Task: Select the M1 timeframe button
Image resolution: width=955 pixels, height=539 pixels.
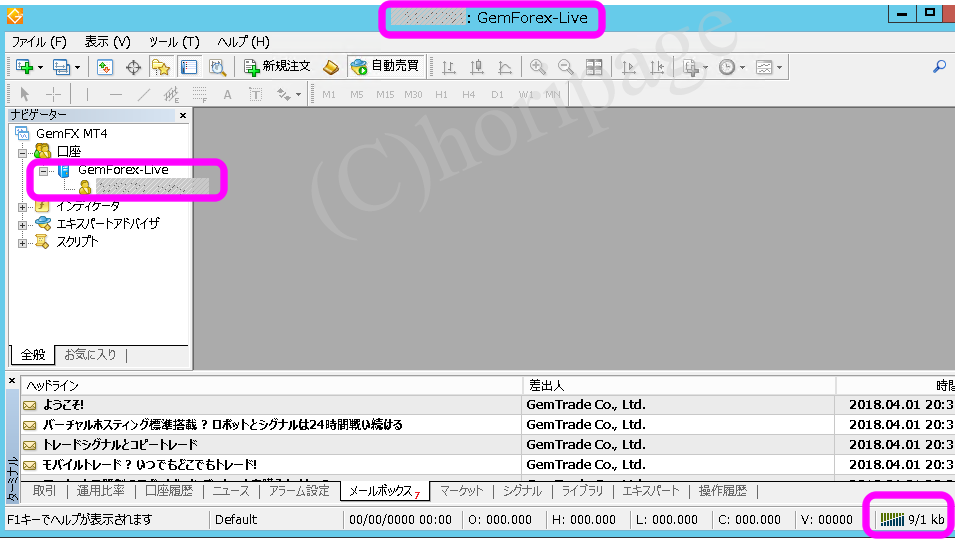Action: click(x=329, y=94)
